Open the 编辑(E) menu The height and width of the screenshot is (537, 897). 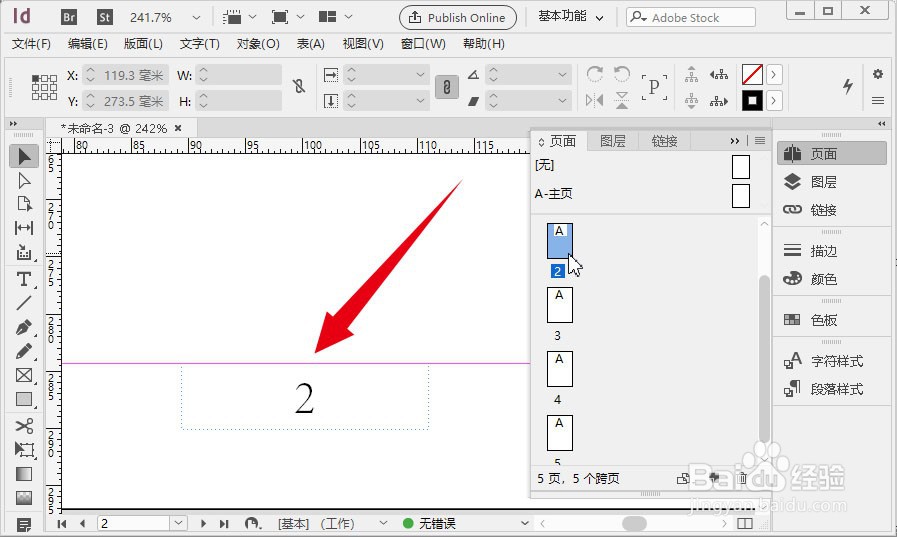[88, 44]
